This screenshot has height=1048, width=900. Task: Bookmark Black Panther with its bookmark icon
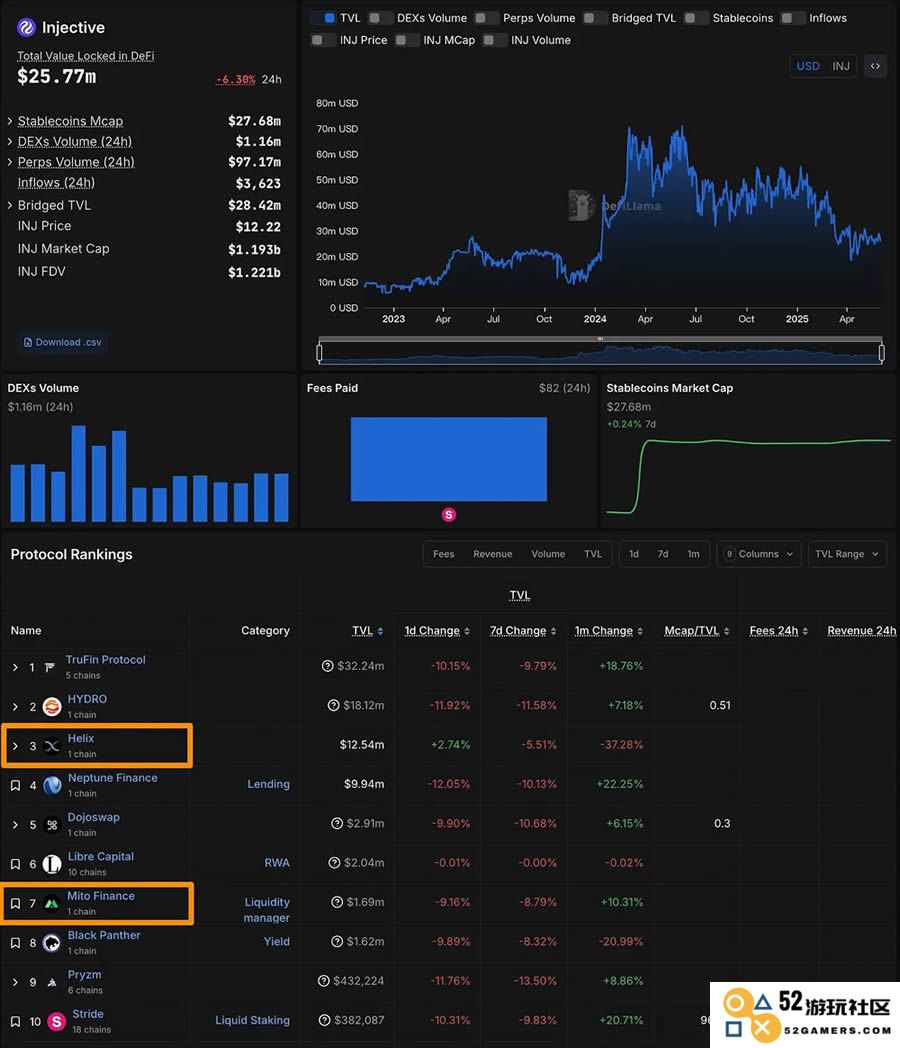coord(15,943)
